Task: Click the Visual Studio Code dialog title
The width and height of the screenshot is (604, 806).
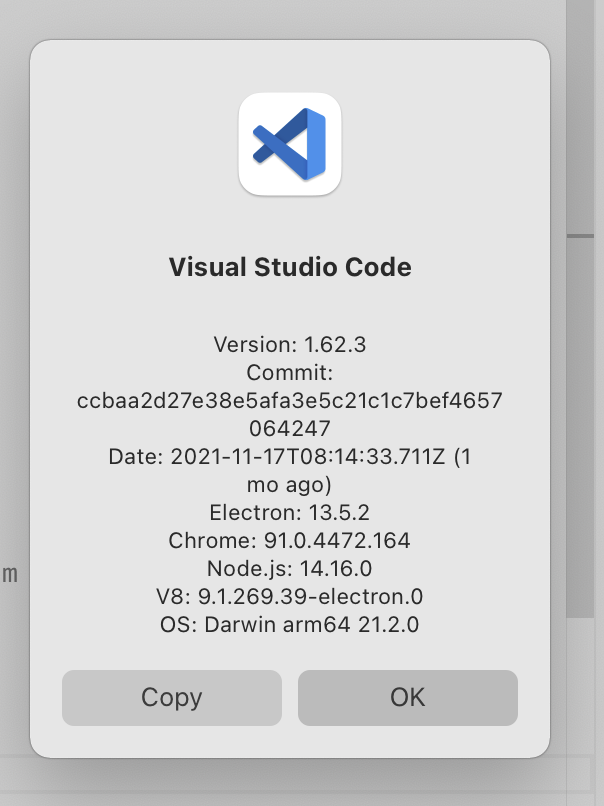Action: point(290,267)
